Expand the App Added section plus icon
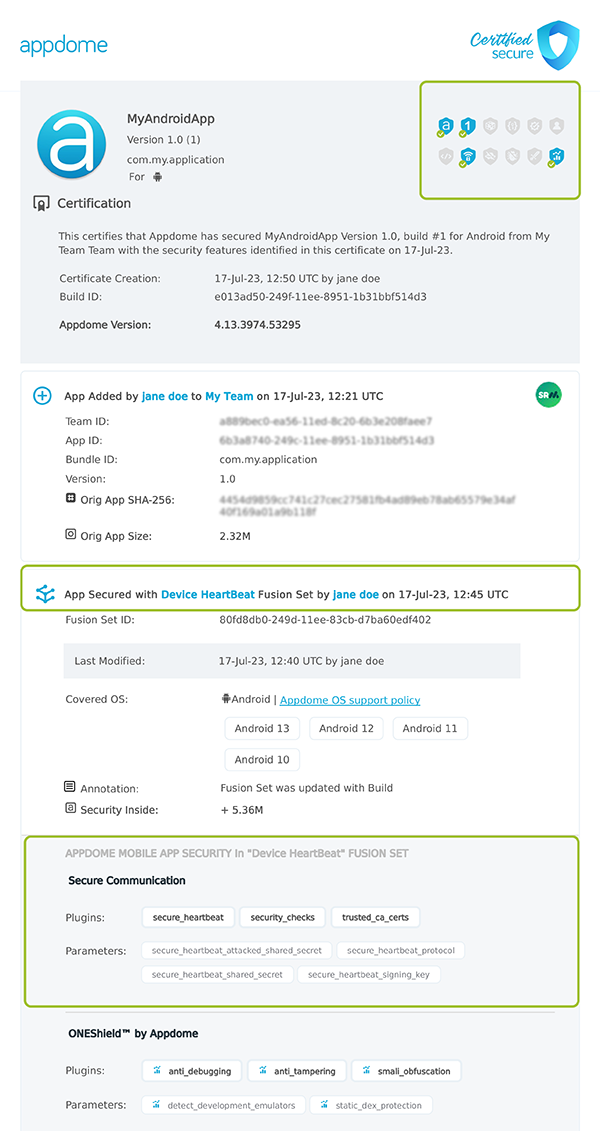The image size is (600, 1131). coord(43,396)
